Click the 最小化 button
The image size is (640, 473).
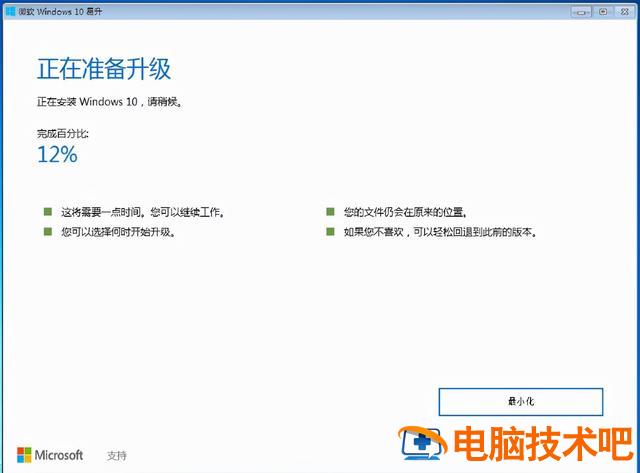pos(520,402)
